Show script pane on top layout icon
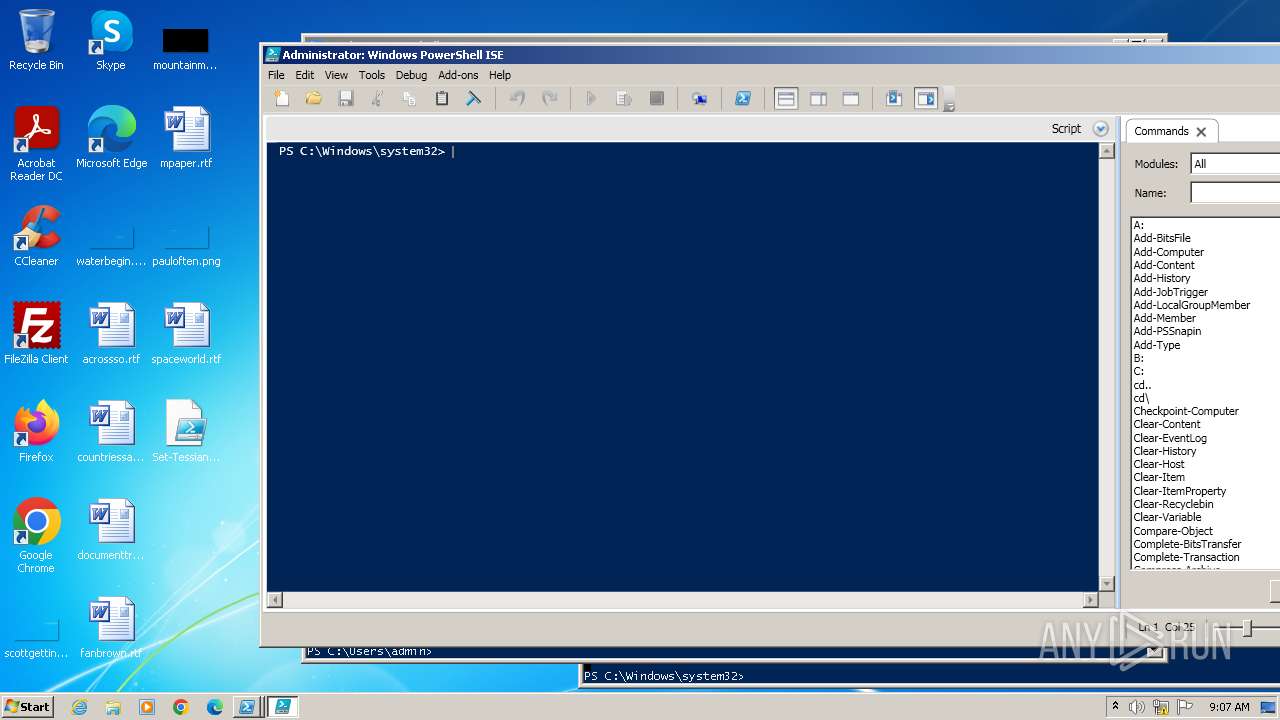1280x720 pixels. pyautogui.click(x=786, y=98)
